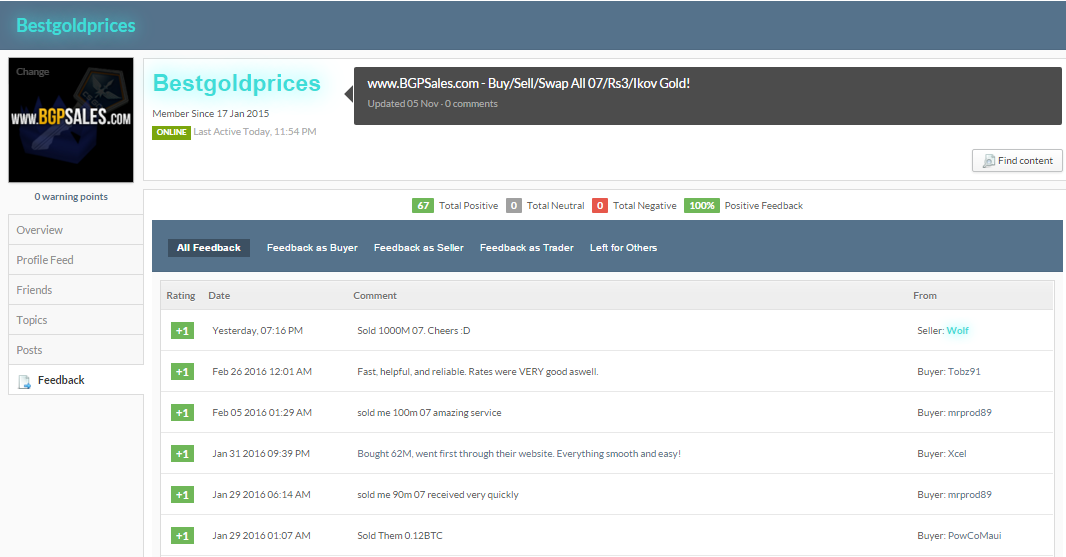Open the Friends tab in sidebar
This screenshot has height=557, width=1066.
point(75,290)
